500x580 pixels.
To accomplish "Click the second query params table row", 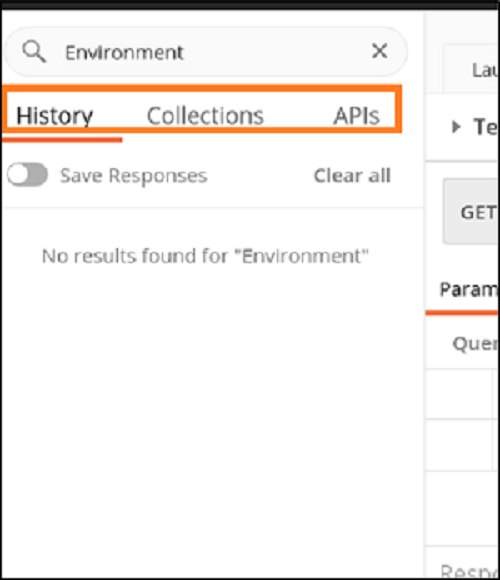I will pyautogui.click(x=462, y=445).
